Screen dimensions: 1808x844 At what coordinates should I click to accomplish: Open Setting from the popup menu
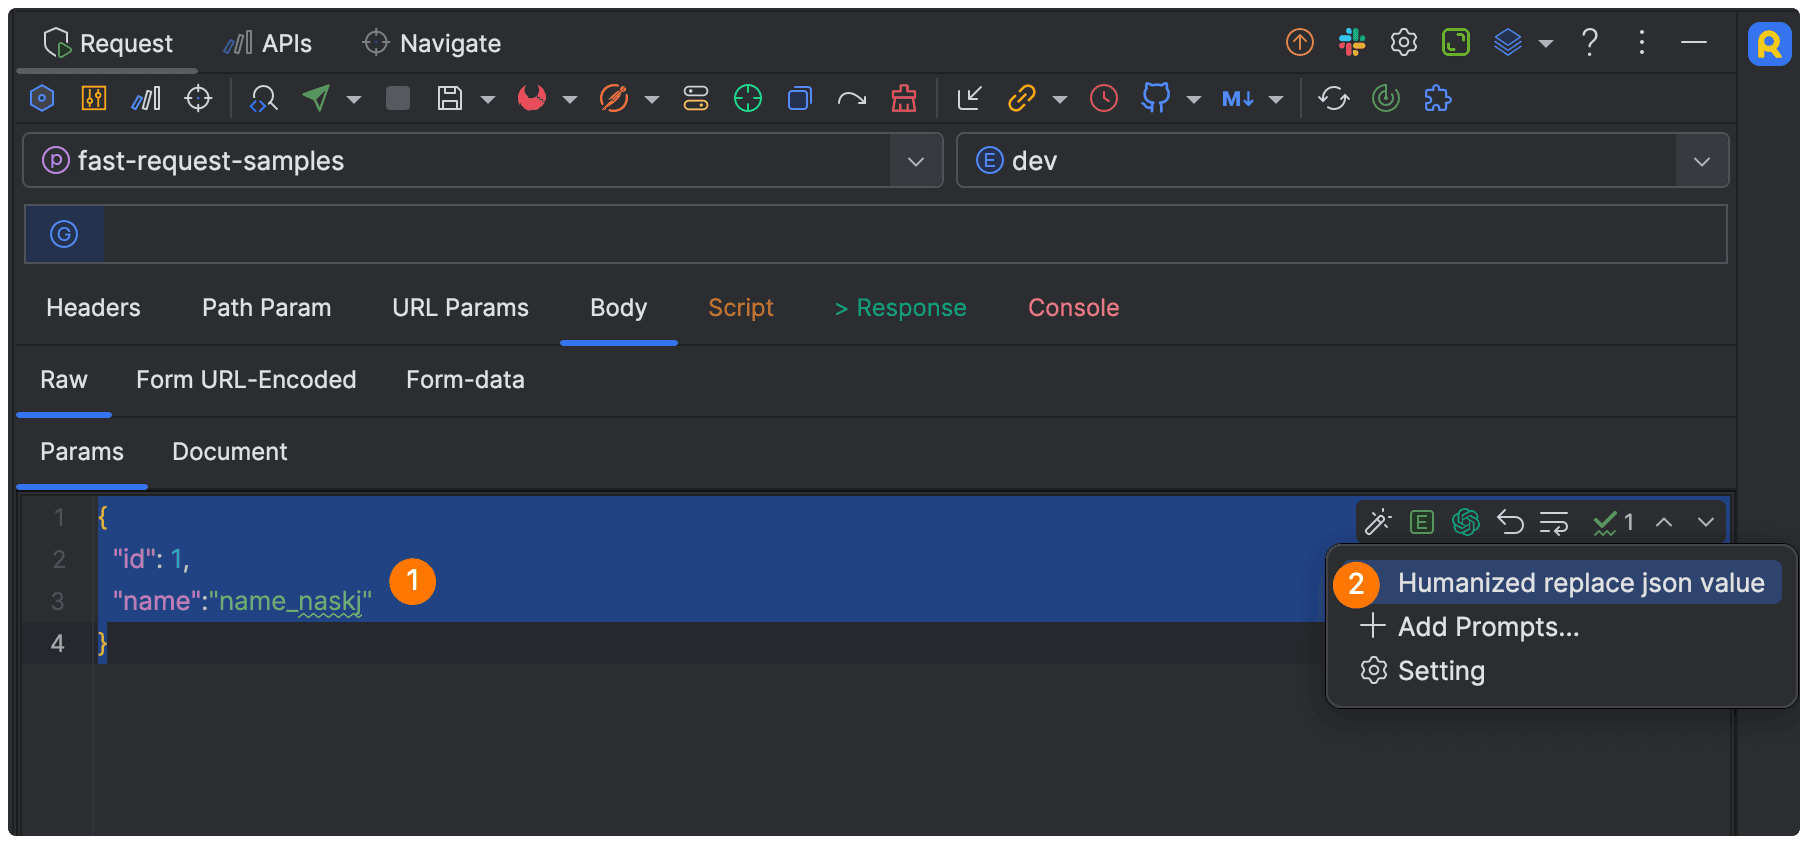pos(1440,671)
